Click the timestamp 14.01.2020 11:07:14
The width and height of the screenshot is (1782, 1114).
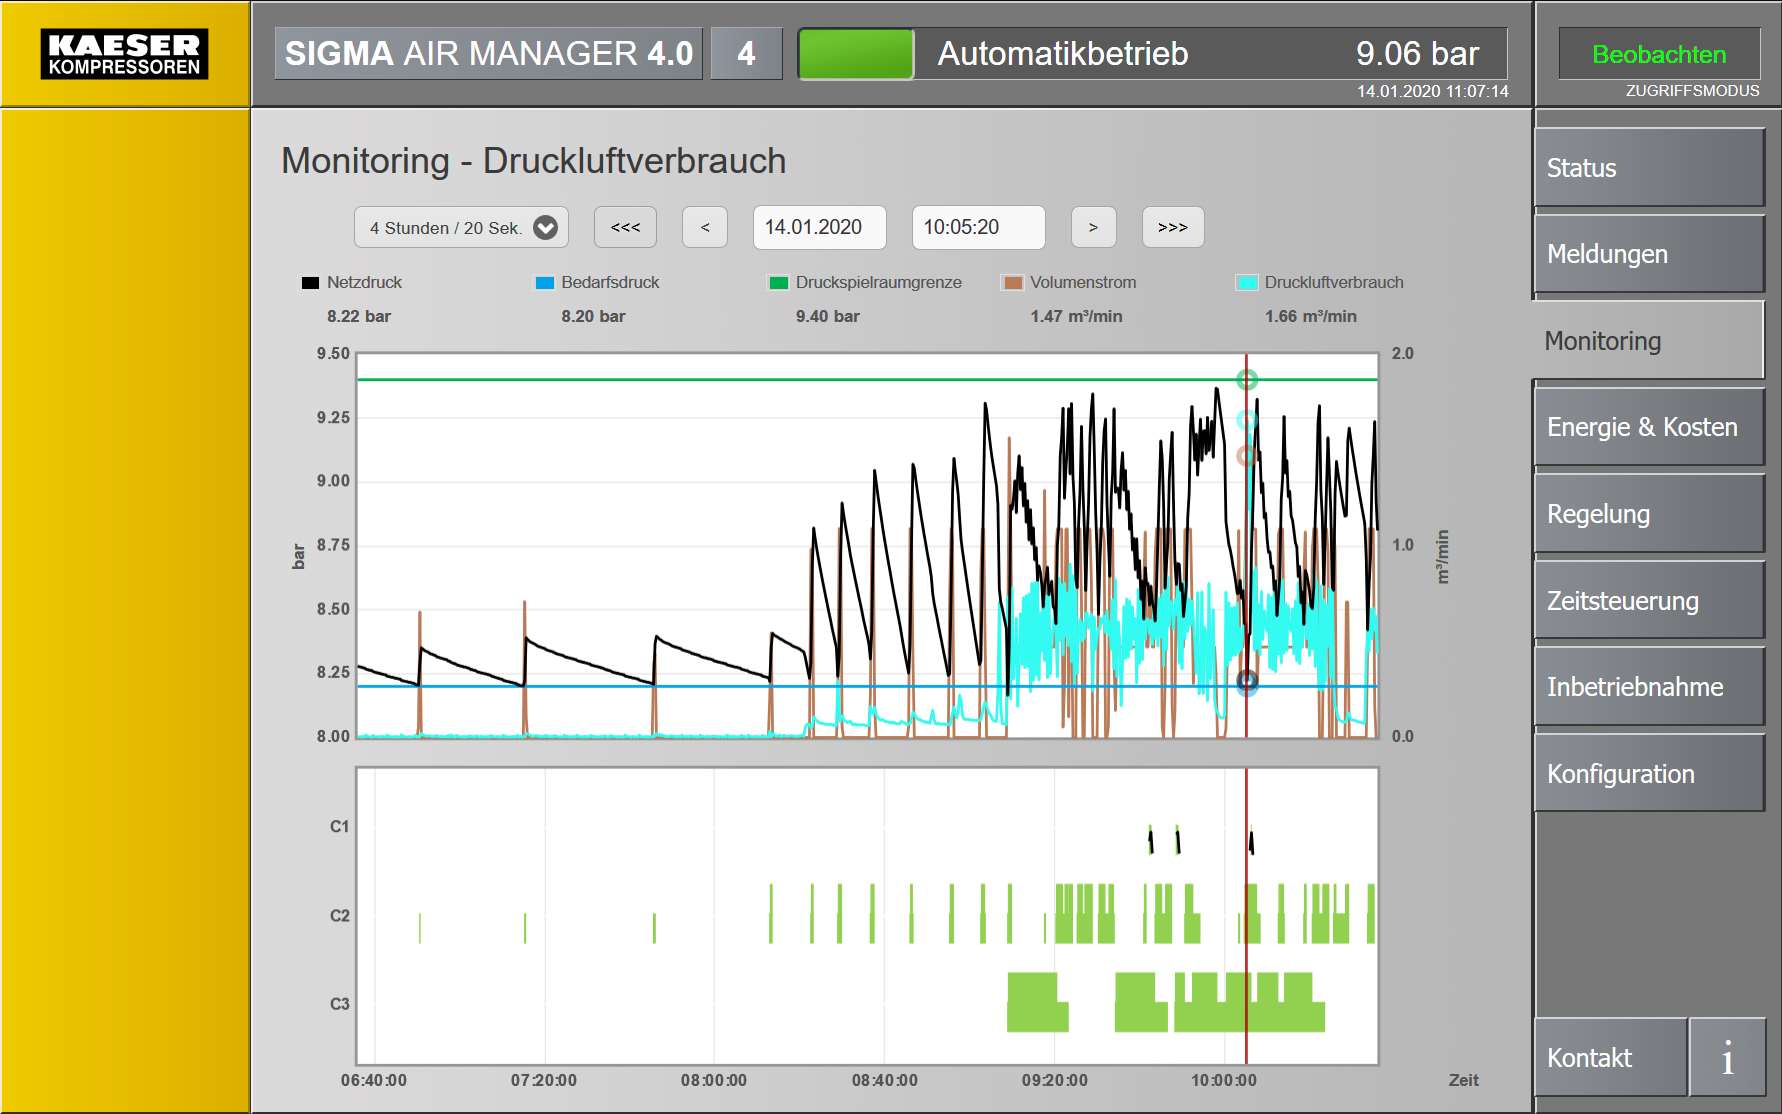[1432, 91]
